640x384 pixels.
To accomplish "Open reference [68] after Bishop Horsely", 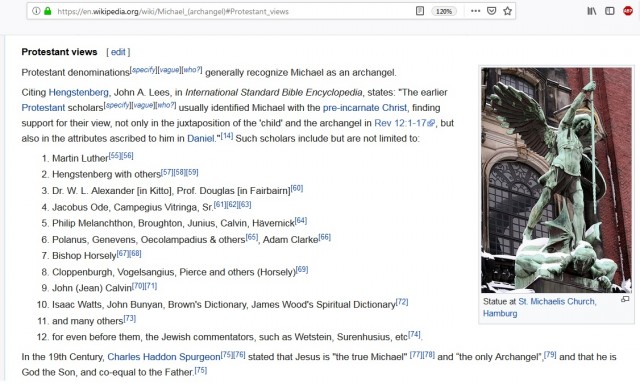I will [136, 253].
